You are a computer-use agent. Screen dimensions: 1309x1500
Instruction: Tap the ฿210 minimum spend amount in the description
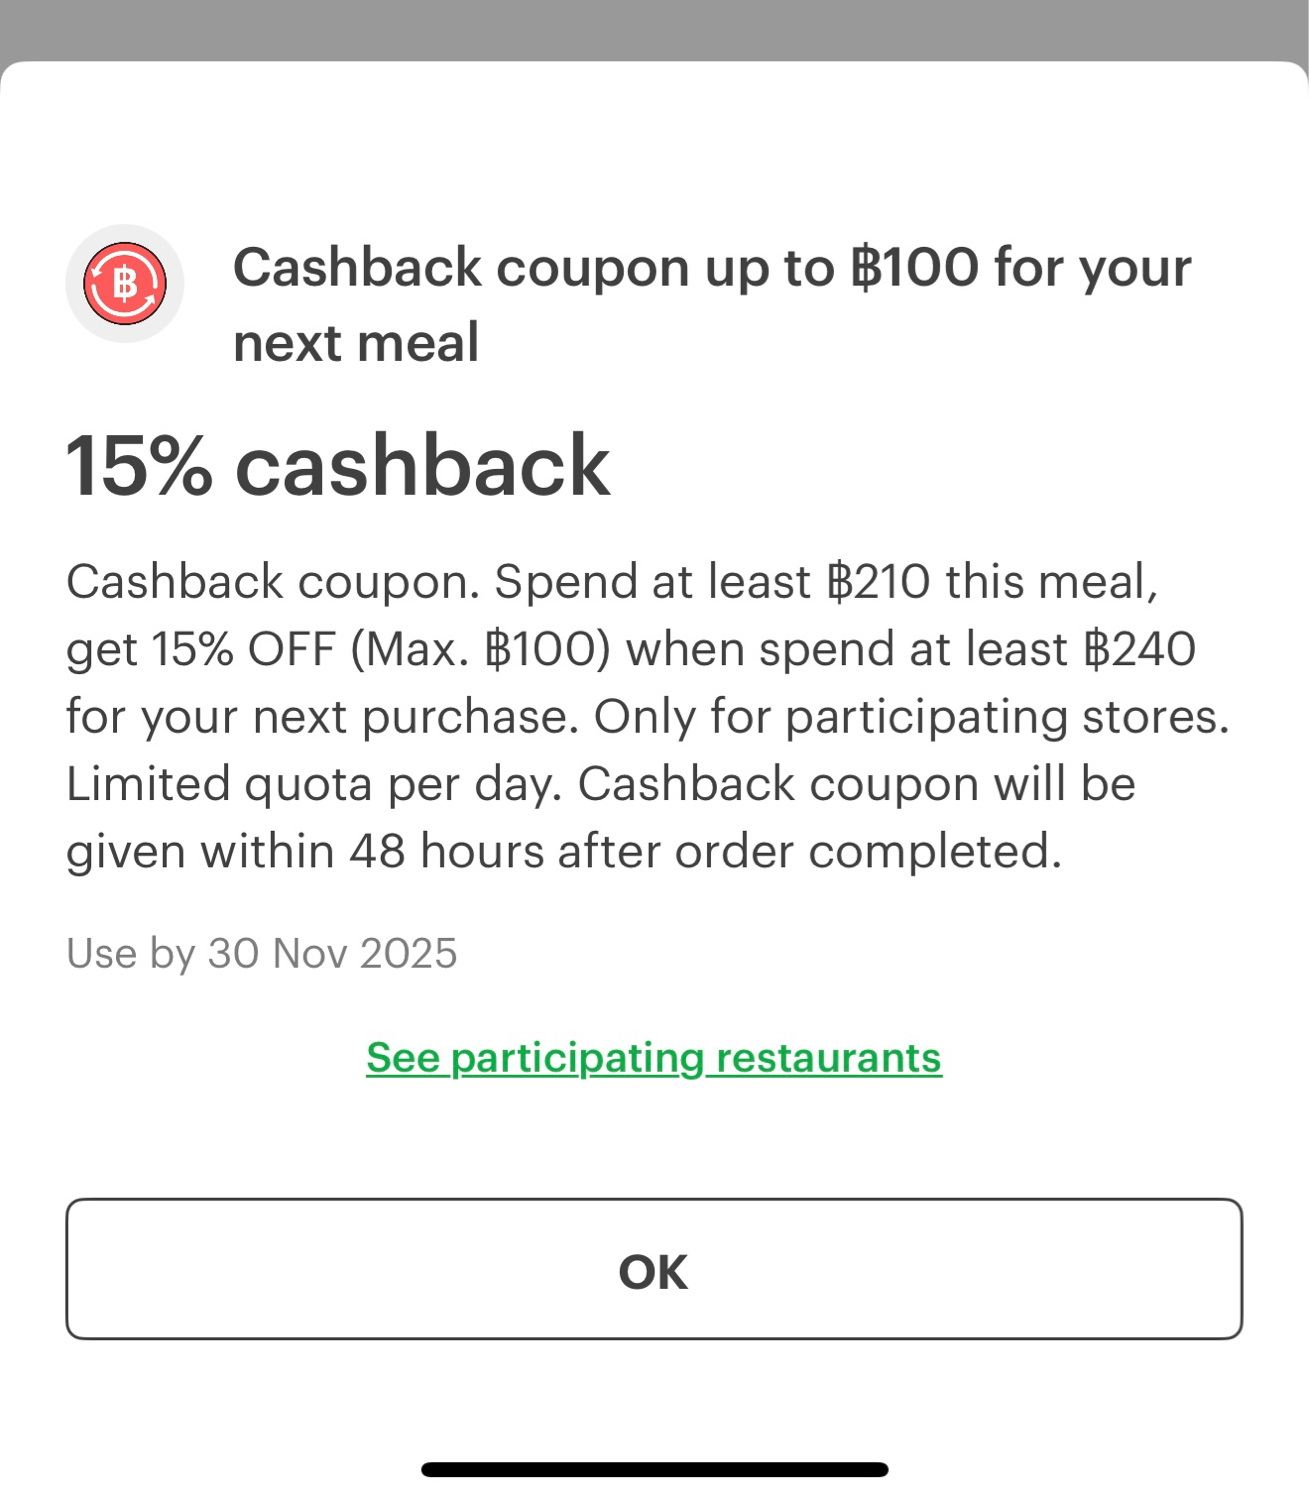879,582
